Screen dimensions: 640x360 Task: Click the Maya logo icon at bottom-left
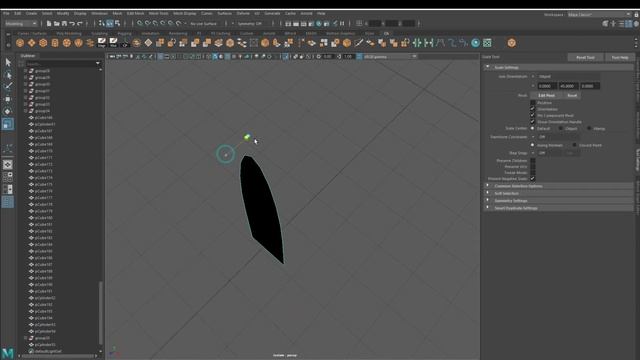click(x=8, y=353)
